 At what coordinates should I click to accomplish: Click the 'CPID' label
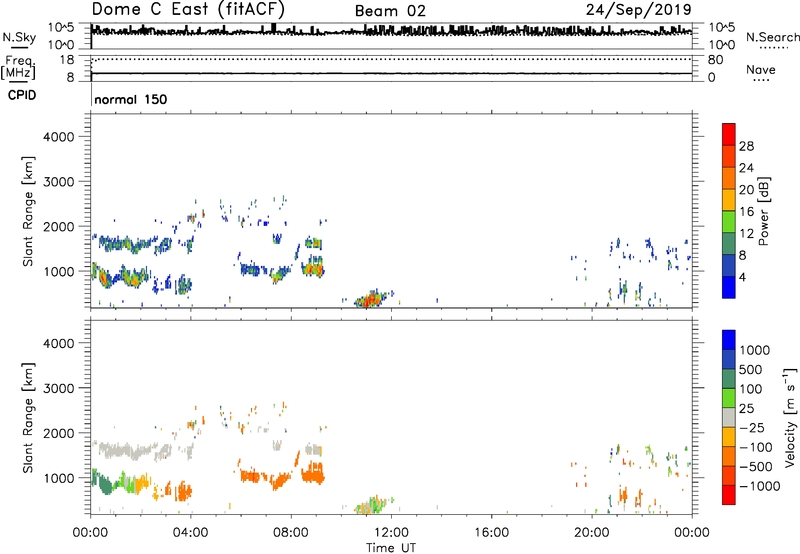[21, 95]
